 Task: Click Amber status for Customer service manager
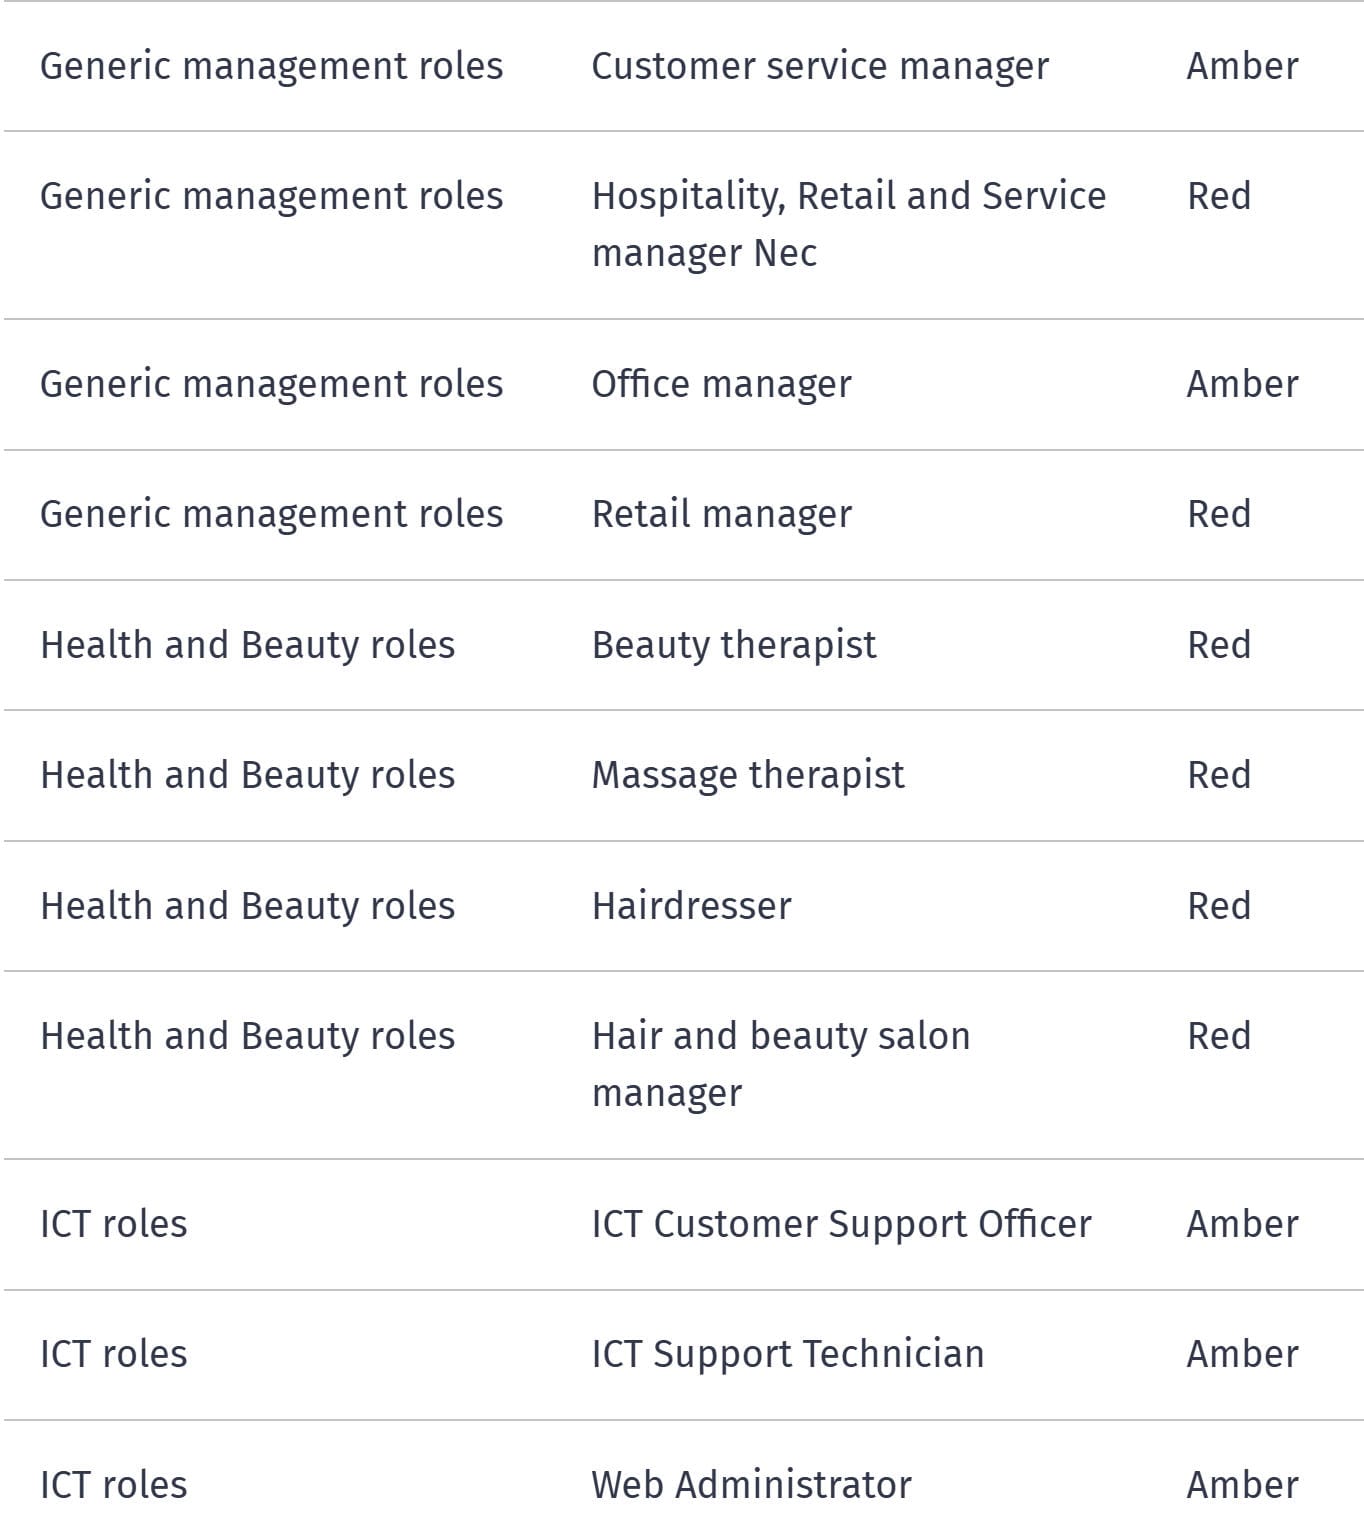(1242, 66)
